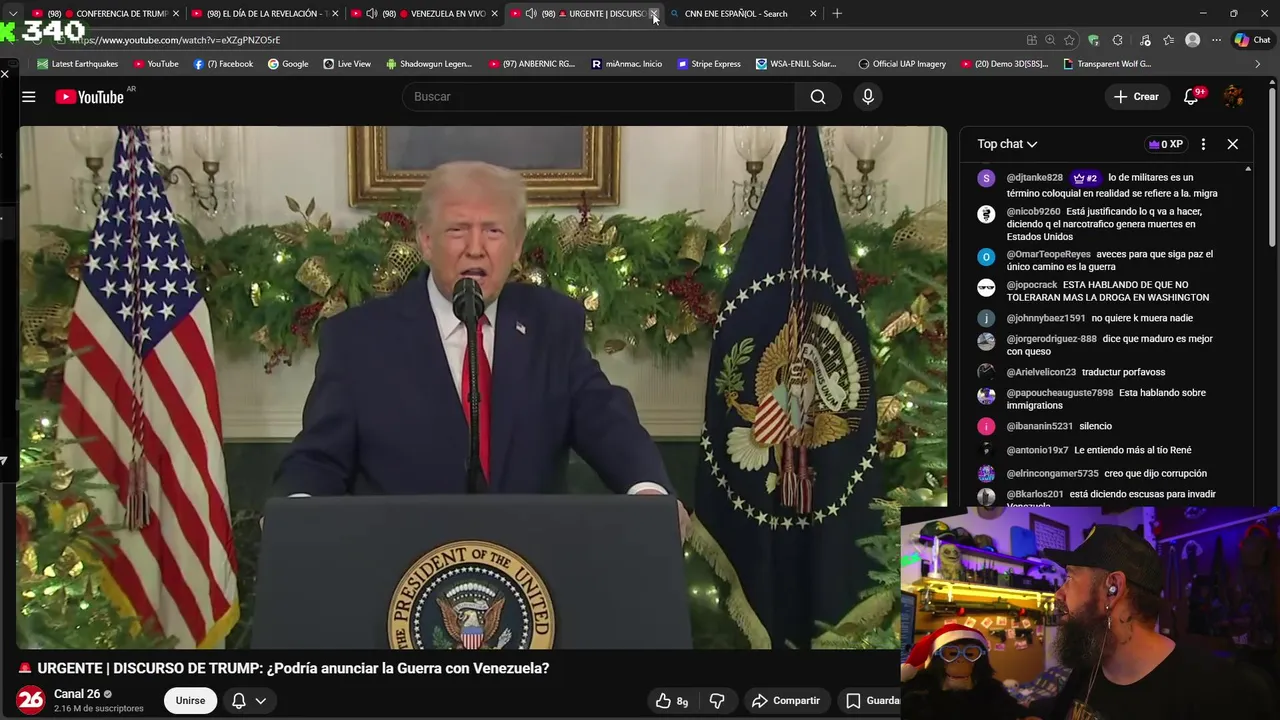Open the 0 XP points badge
This screenshot has width=1280, height=720.
coord(1166,144)
